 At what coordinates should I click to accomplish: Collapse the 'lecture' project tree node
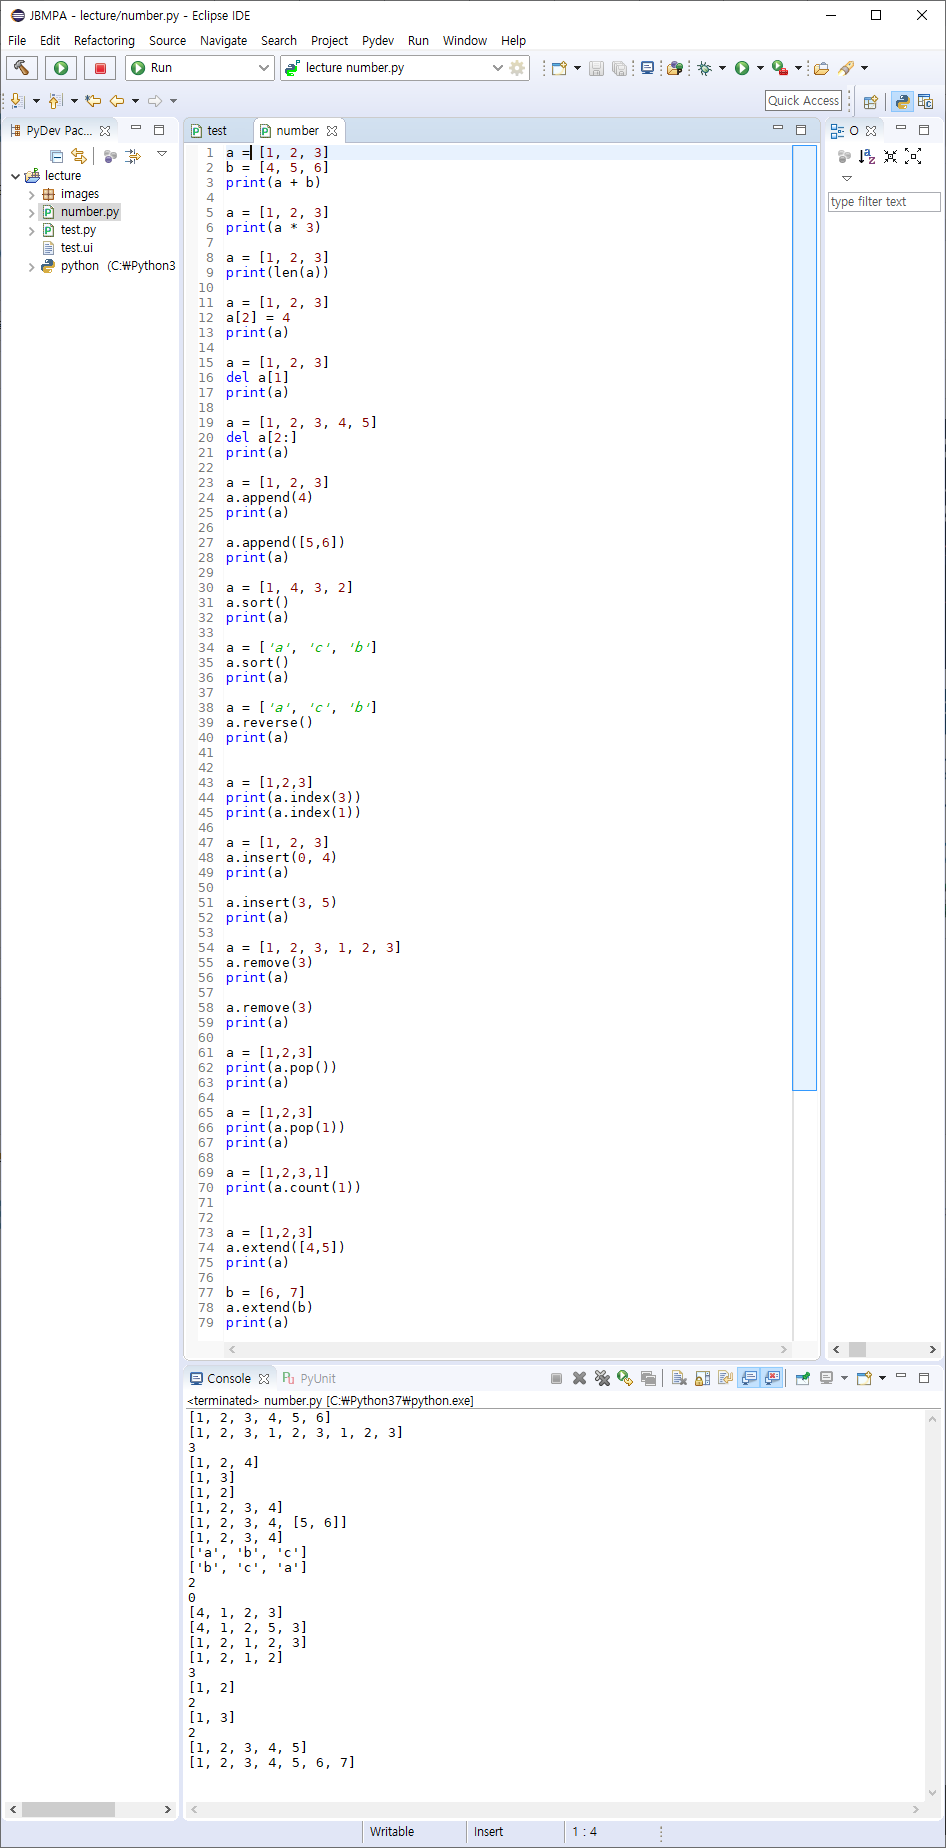15,176
